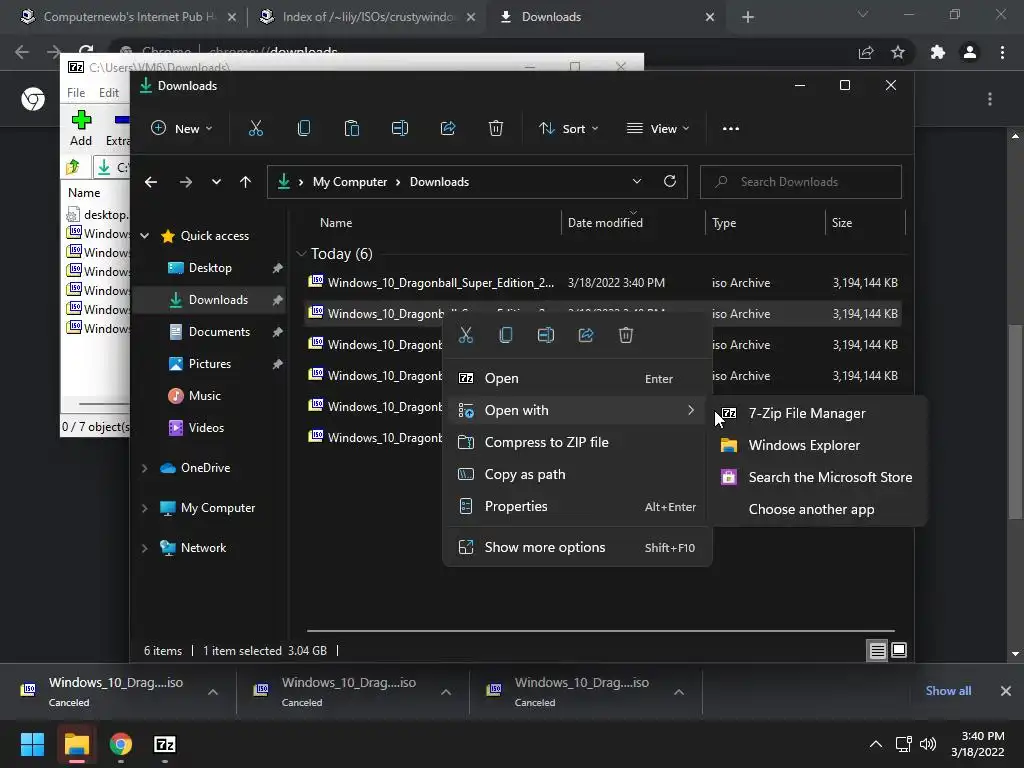Screen dimensions: 1024x768
Task: Select Choose another app
Action: pos(820,509)
